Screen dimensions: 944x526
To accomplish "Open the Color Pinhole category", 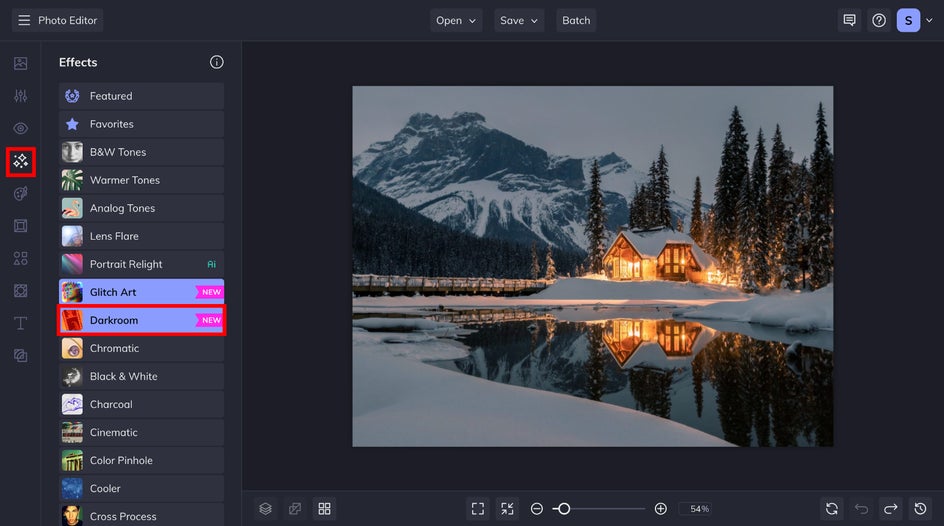I will pyautogui.click(x=141, y=460).
